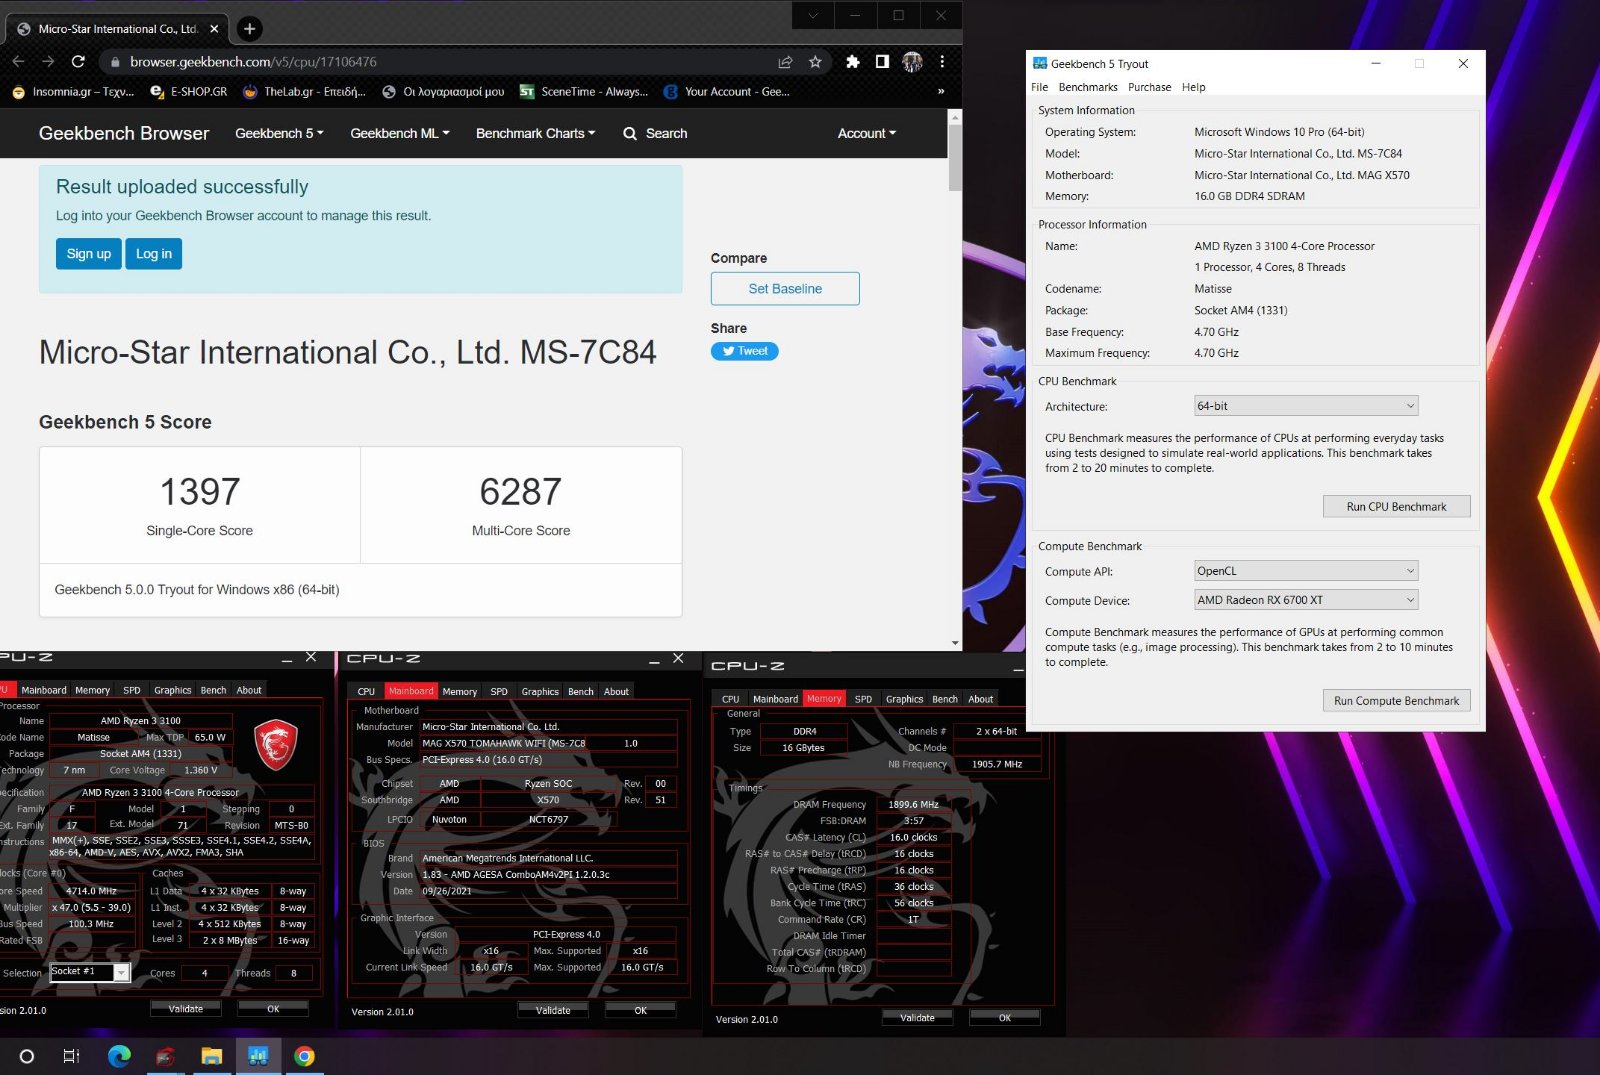Open File menu in Geekbench 5 Tryout
This screenshot has width=1600, height=1075.
pyautogui.click(x=1040, y=87)
